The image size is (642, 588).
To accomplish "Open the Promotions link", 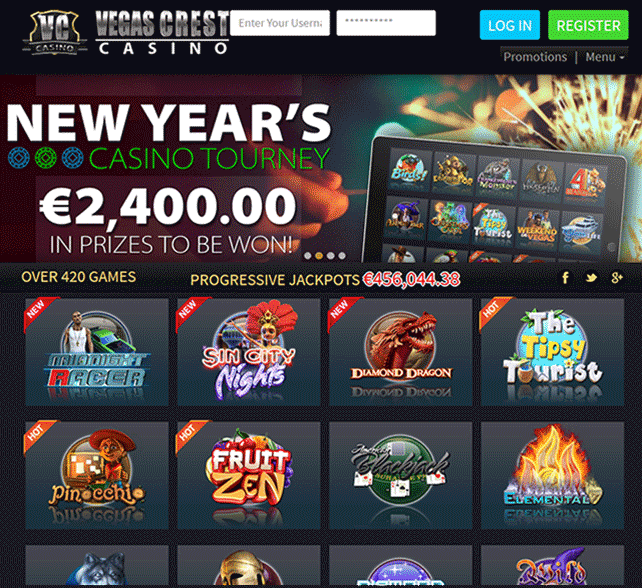I will [x=535, y=57].
